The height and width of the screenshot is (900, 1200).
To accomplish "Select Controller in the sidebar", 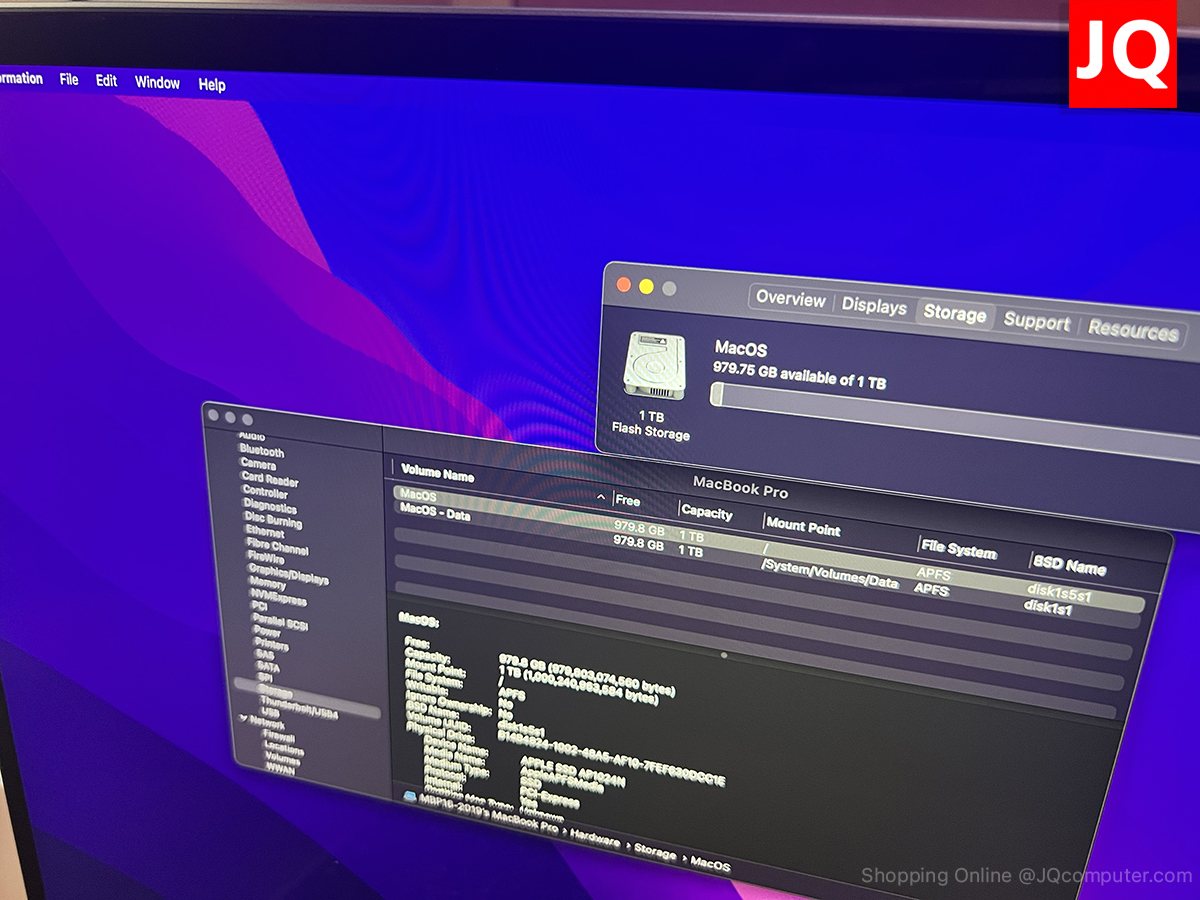I will [x=265, y=492].
